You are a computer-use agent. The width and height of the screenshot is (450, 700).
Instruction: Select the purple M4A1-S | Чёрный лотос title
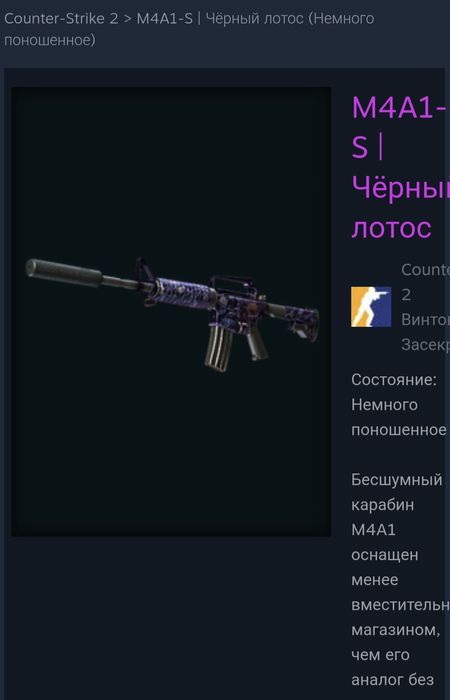click(400, 167)
